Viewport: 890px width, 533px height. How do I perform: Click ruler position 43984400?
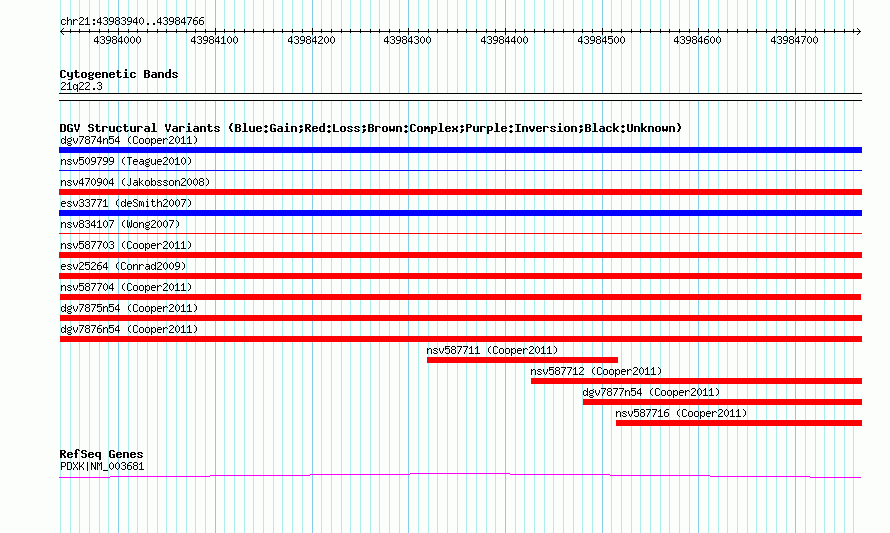pyautogui.click(x=504, y=40)
